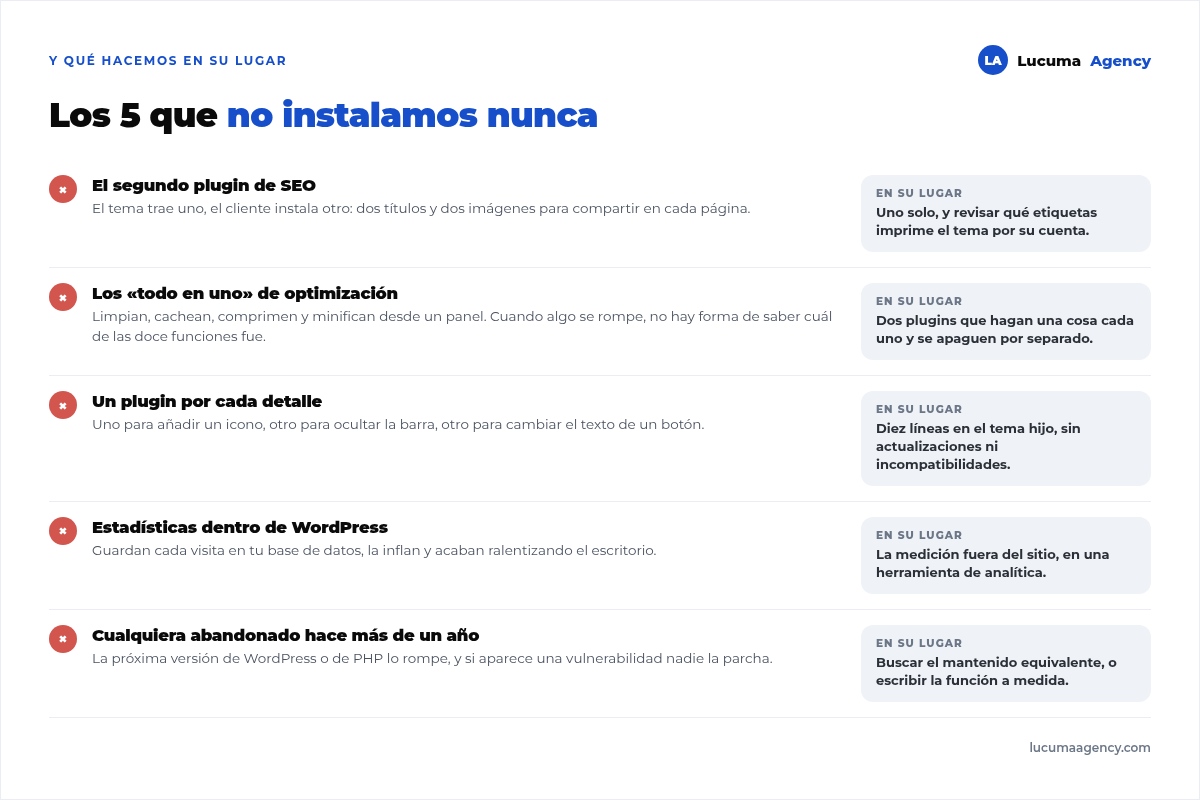Select the 'Cualquiera abandonado hace más de un año' heading
Screen dimensions: 1200x800
pos(286,635)
